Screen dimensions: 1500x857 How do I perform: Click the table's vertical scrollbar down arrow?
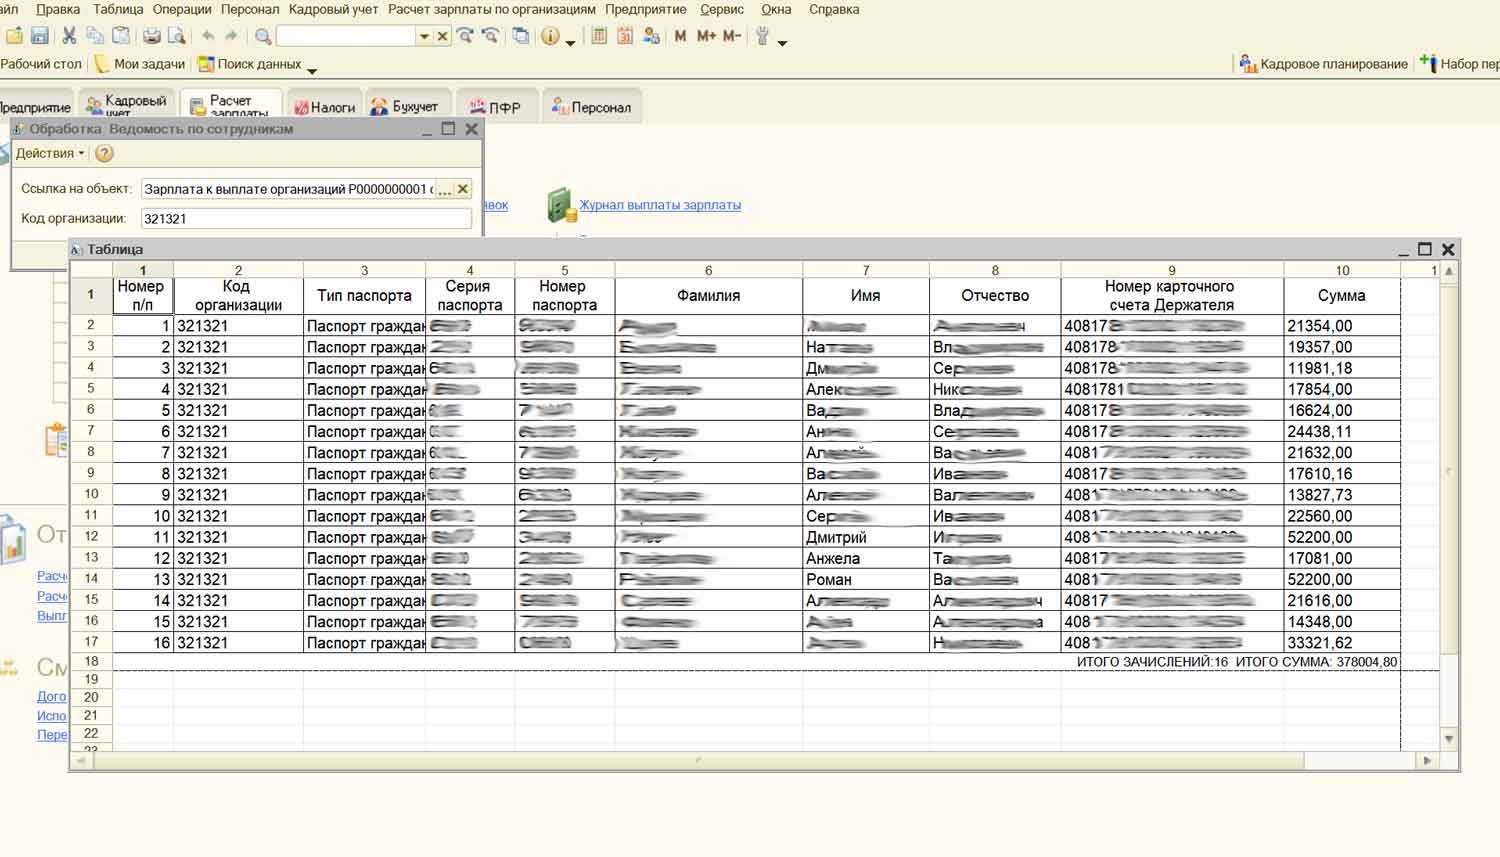1449,739
